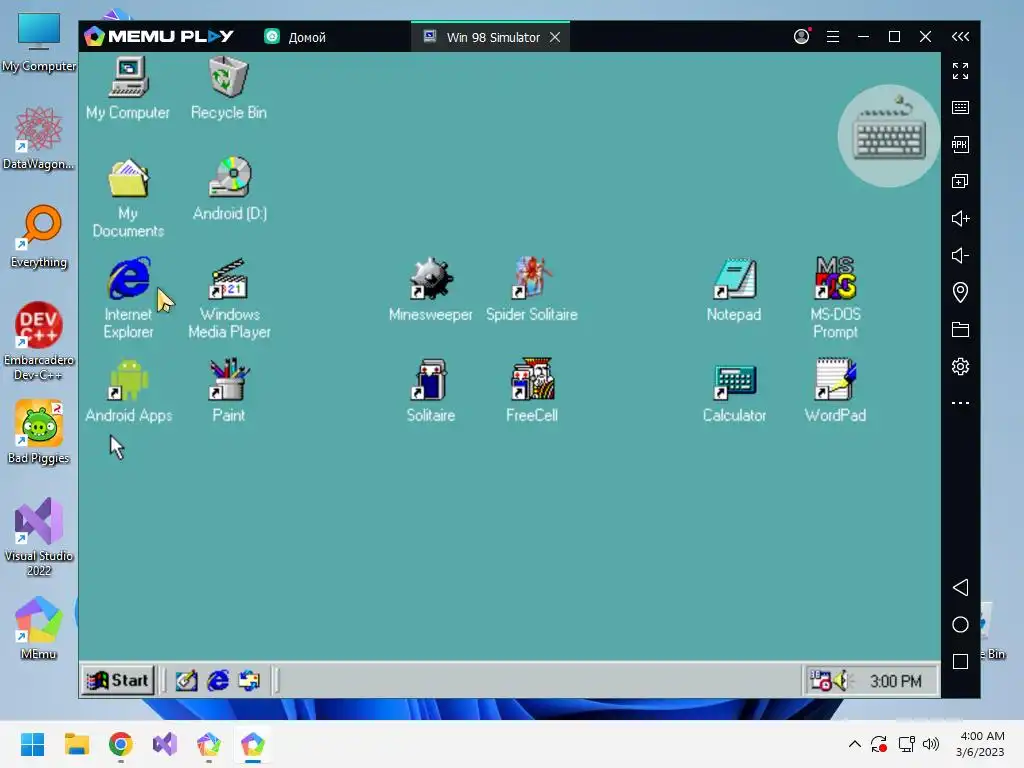Decrease MEmu volume

click(960, 255)
